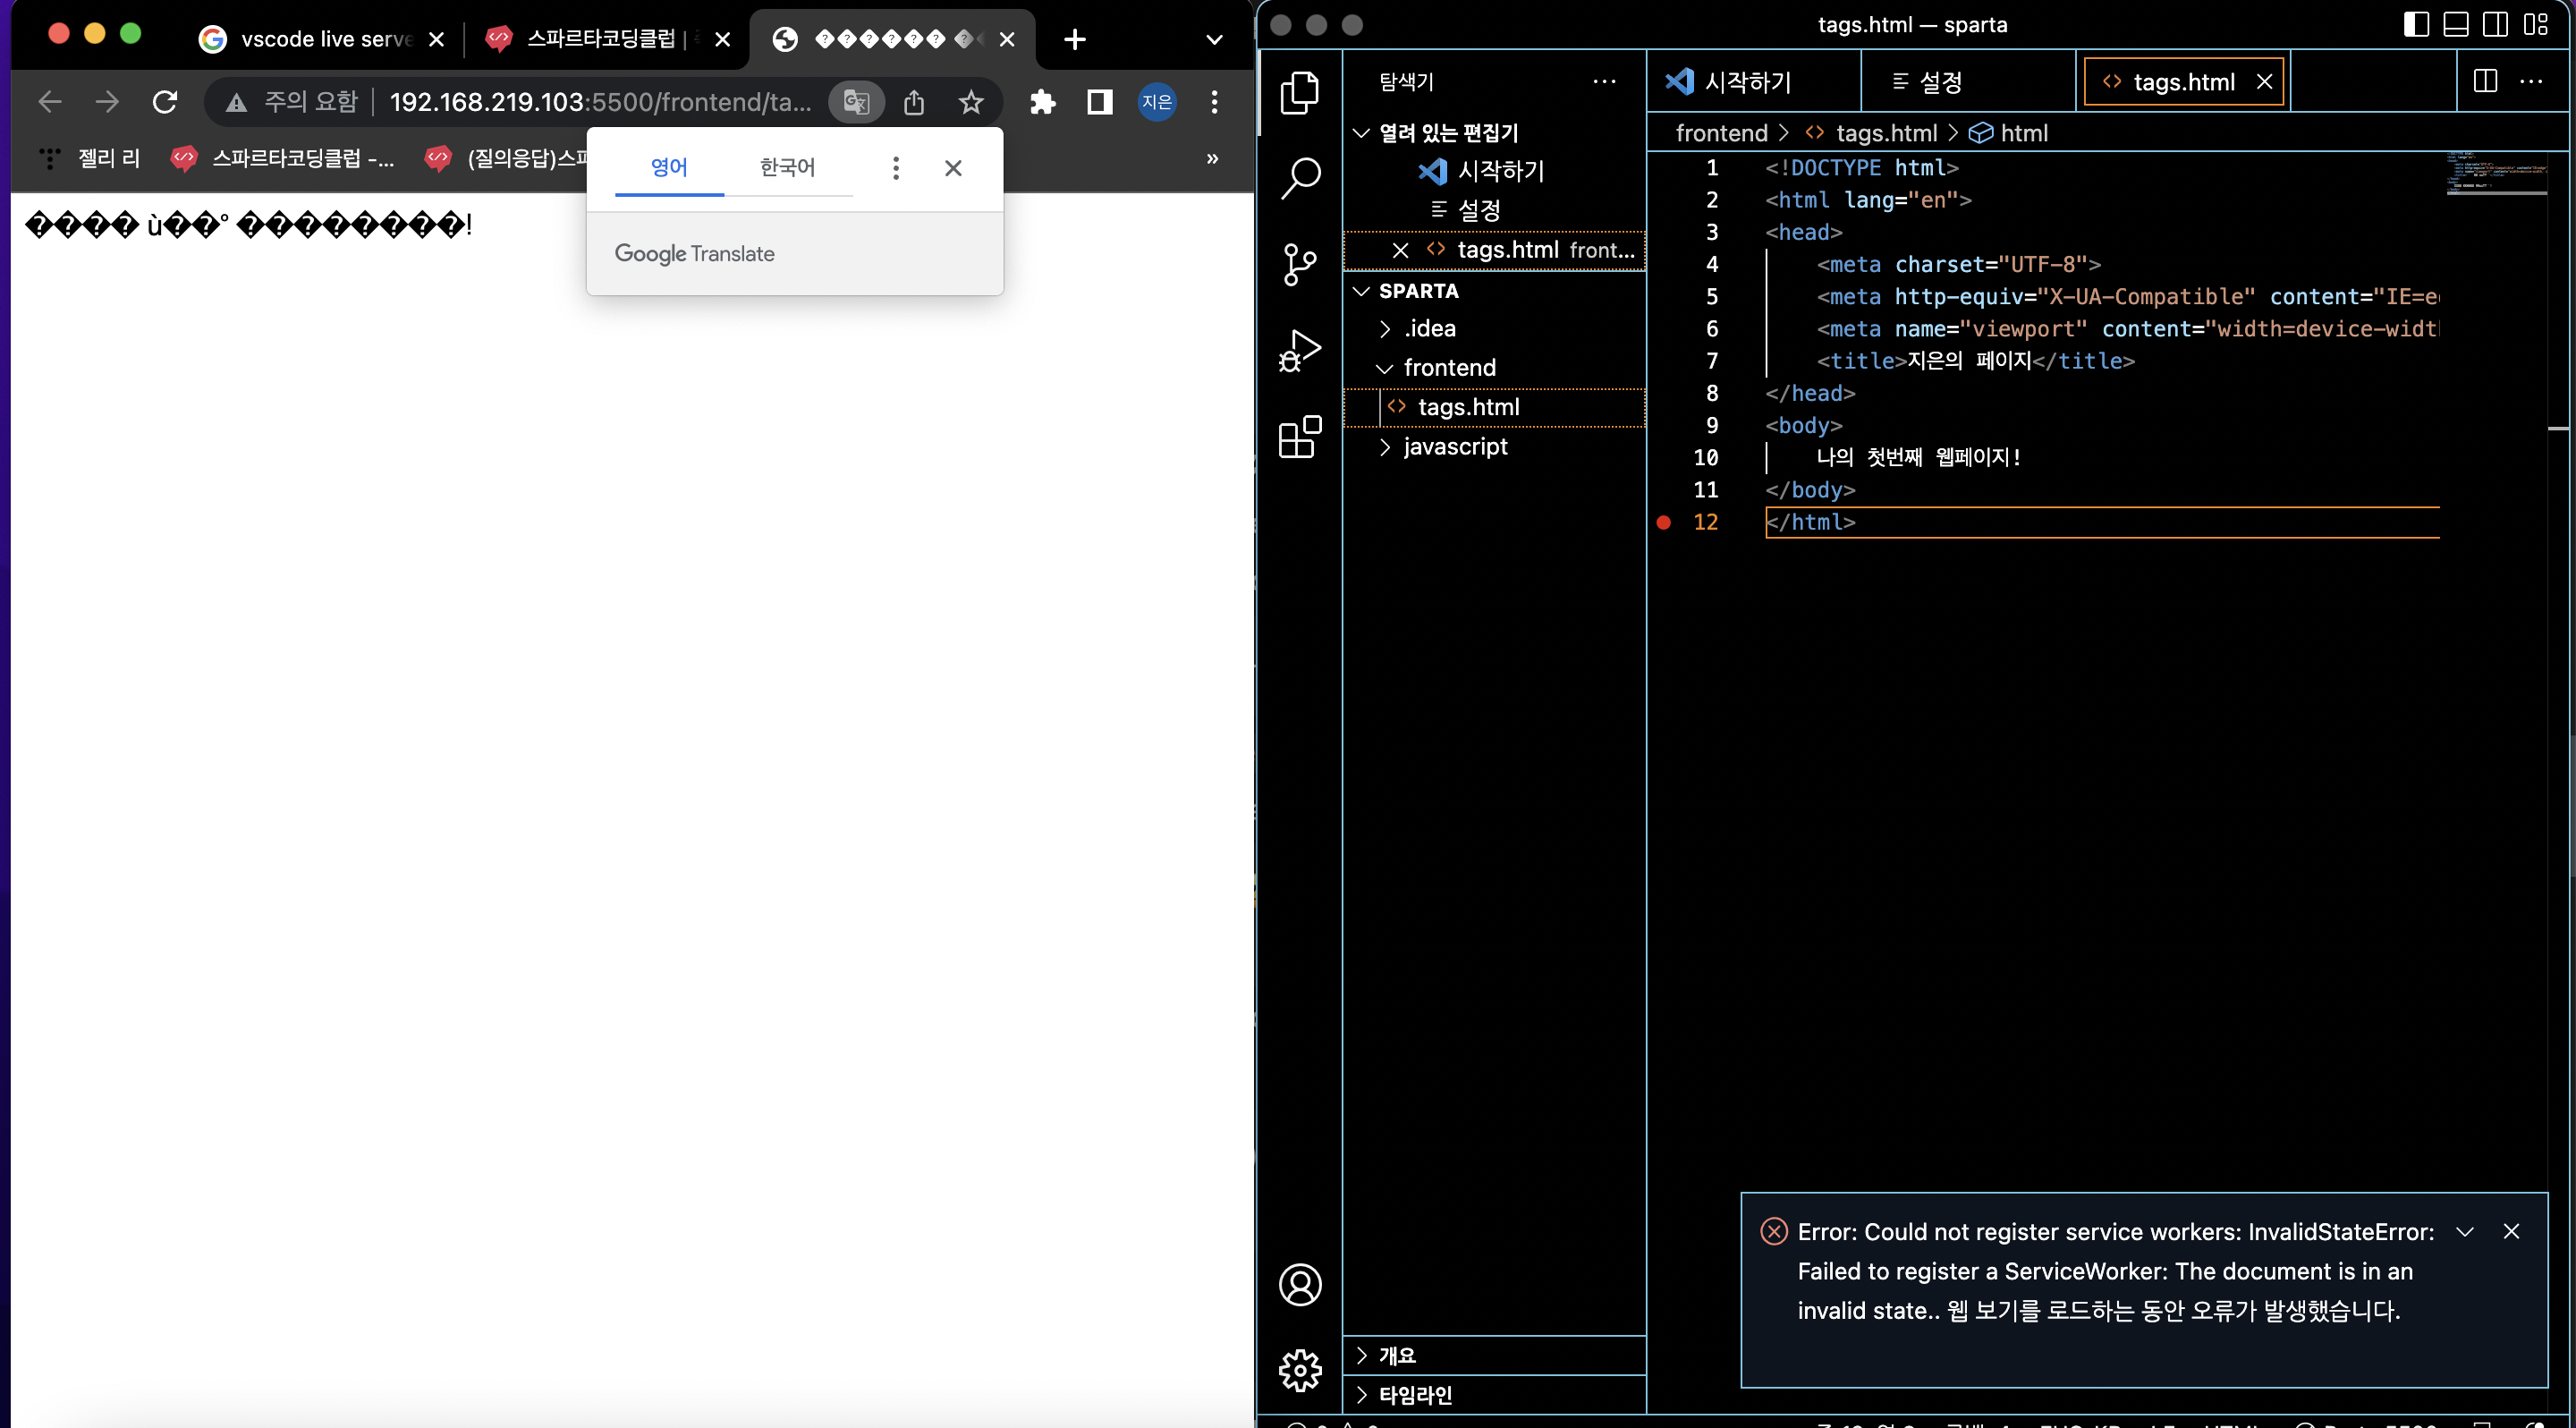2576x1428 pixels.
Task: Open Explorer panel more actions ellipsis
Action: click(1604, 81)
